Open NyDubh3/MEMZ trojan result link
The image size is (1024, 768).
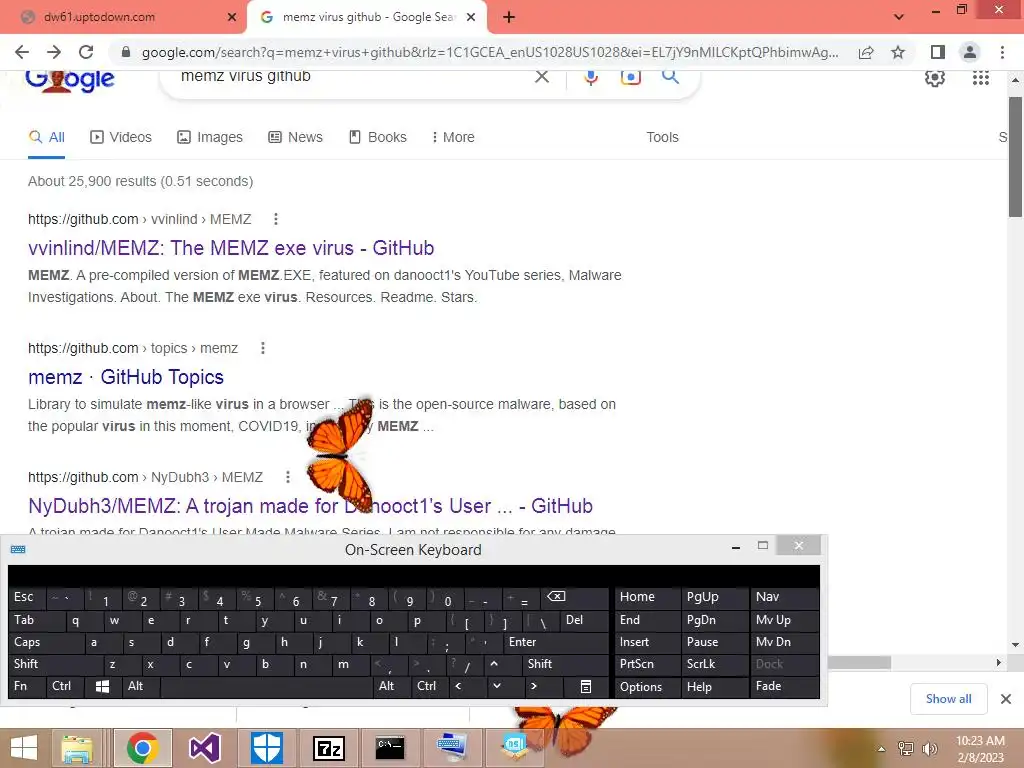[x=310, y=506]
